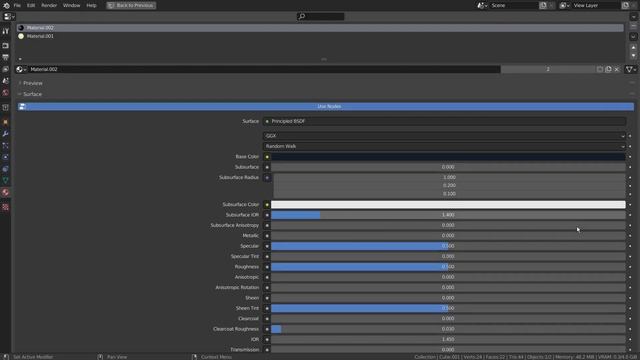
Task: Open the Collection properties tab
Action: pyautogui.click(x=5, y=108)
